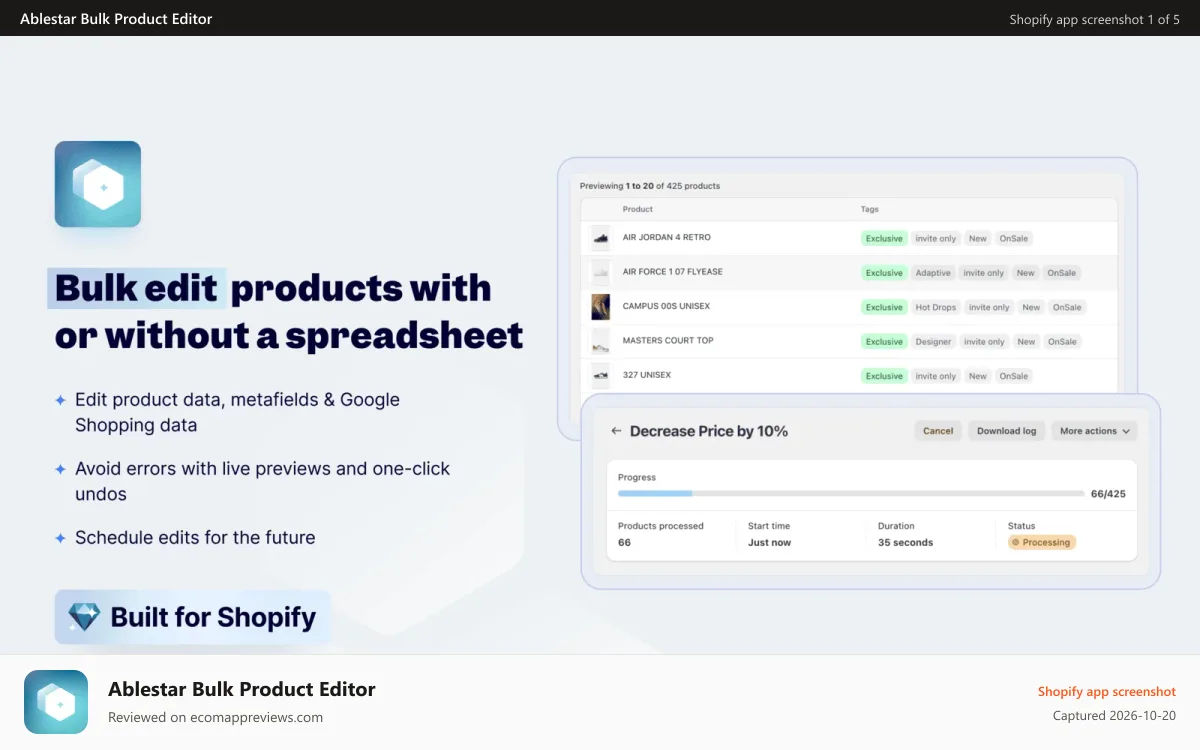Viewport: 1200px width, 750px height.
Task: Click the MASTERS COURT TOP product name
Action: tap(668, 340)
